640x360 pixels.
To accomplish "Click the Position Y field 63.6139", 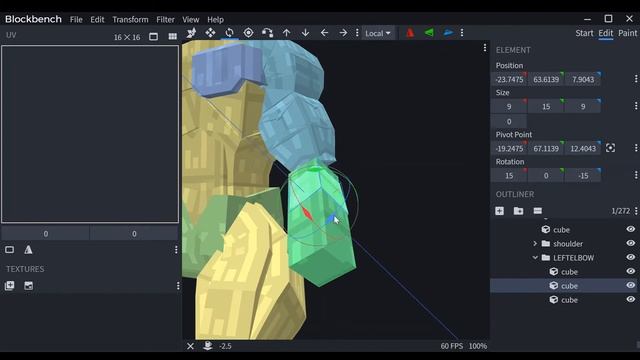I will point(546,79).
